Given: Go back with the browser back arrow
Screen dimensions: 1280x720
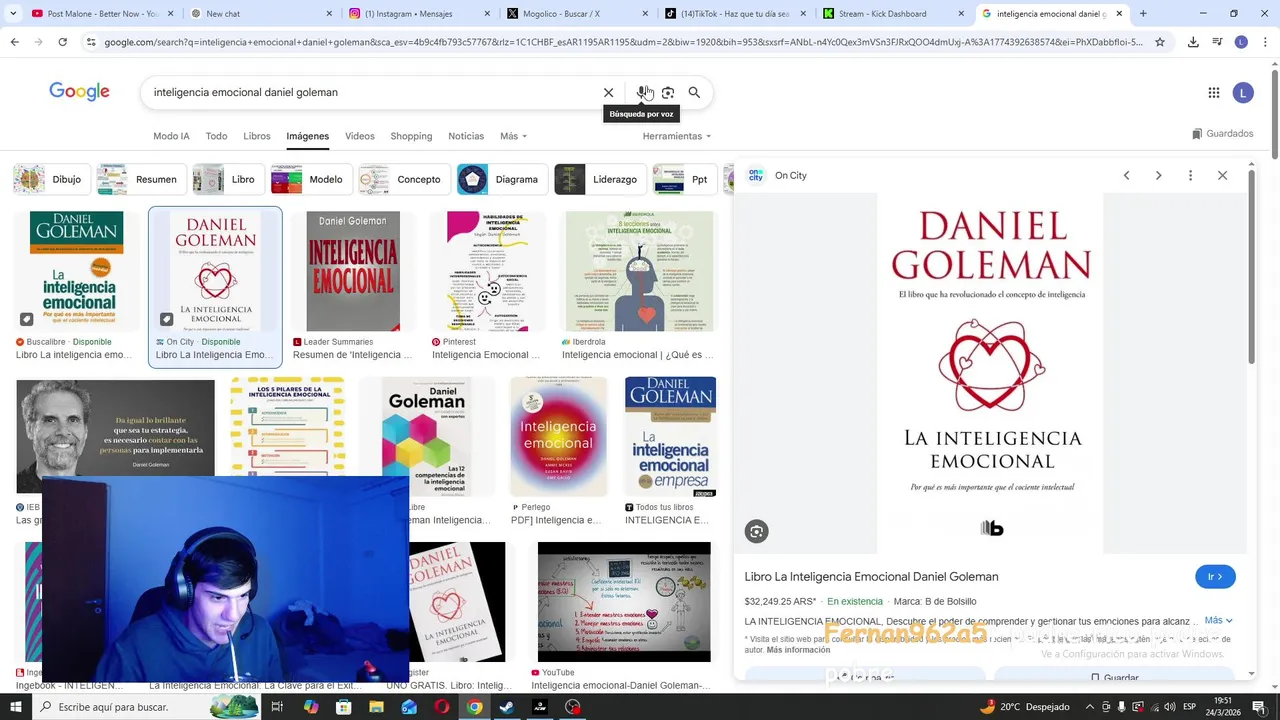Looking at the screenshot, I should point(14,42).
